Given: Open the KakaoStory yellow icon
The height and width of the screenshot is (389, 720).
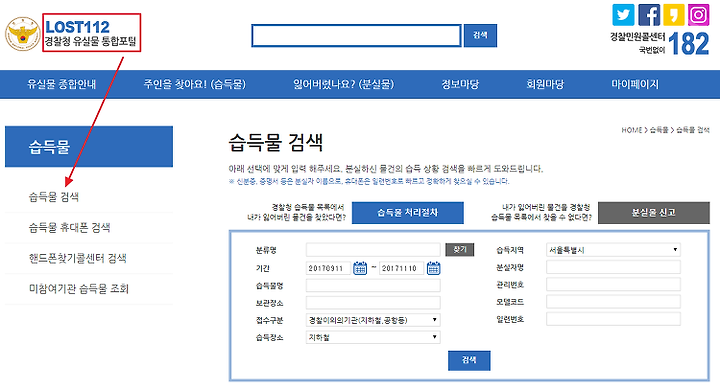Looking at the screenshot, I should coord(674,15).
